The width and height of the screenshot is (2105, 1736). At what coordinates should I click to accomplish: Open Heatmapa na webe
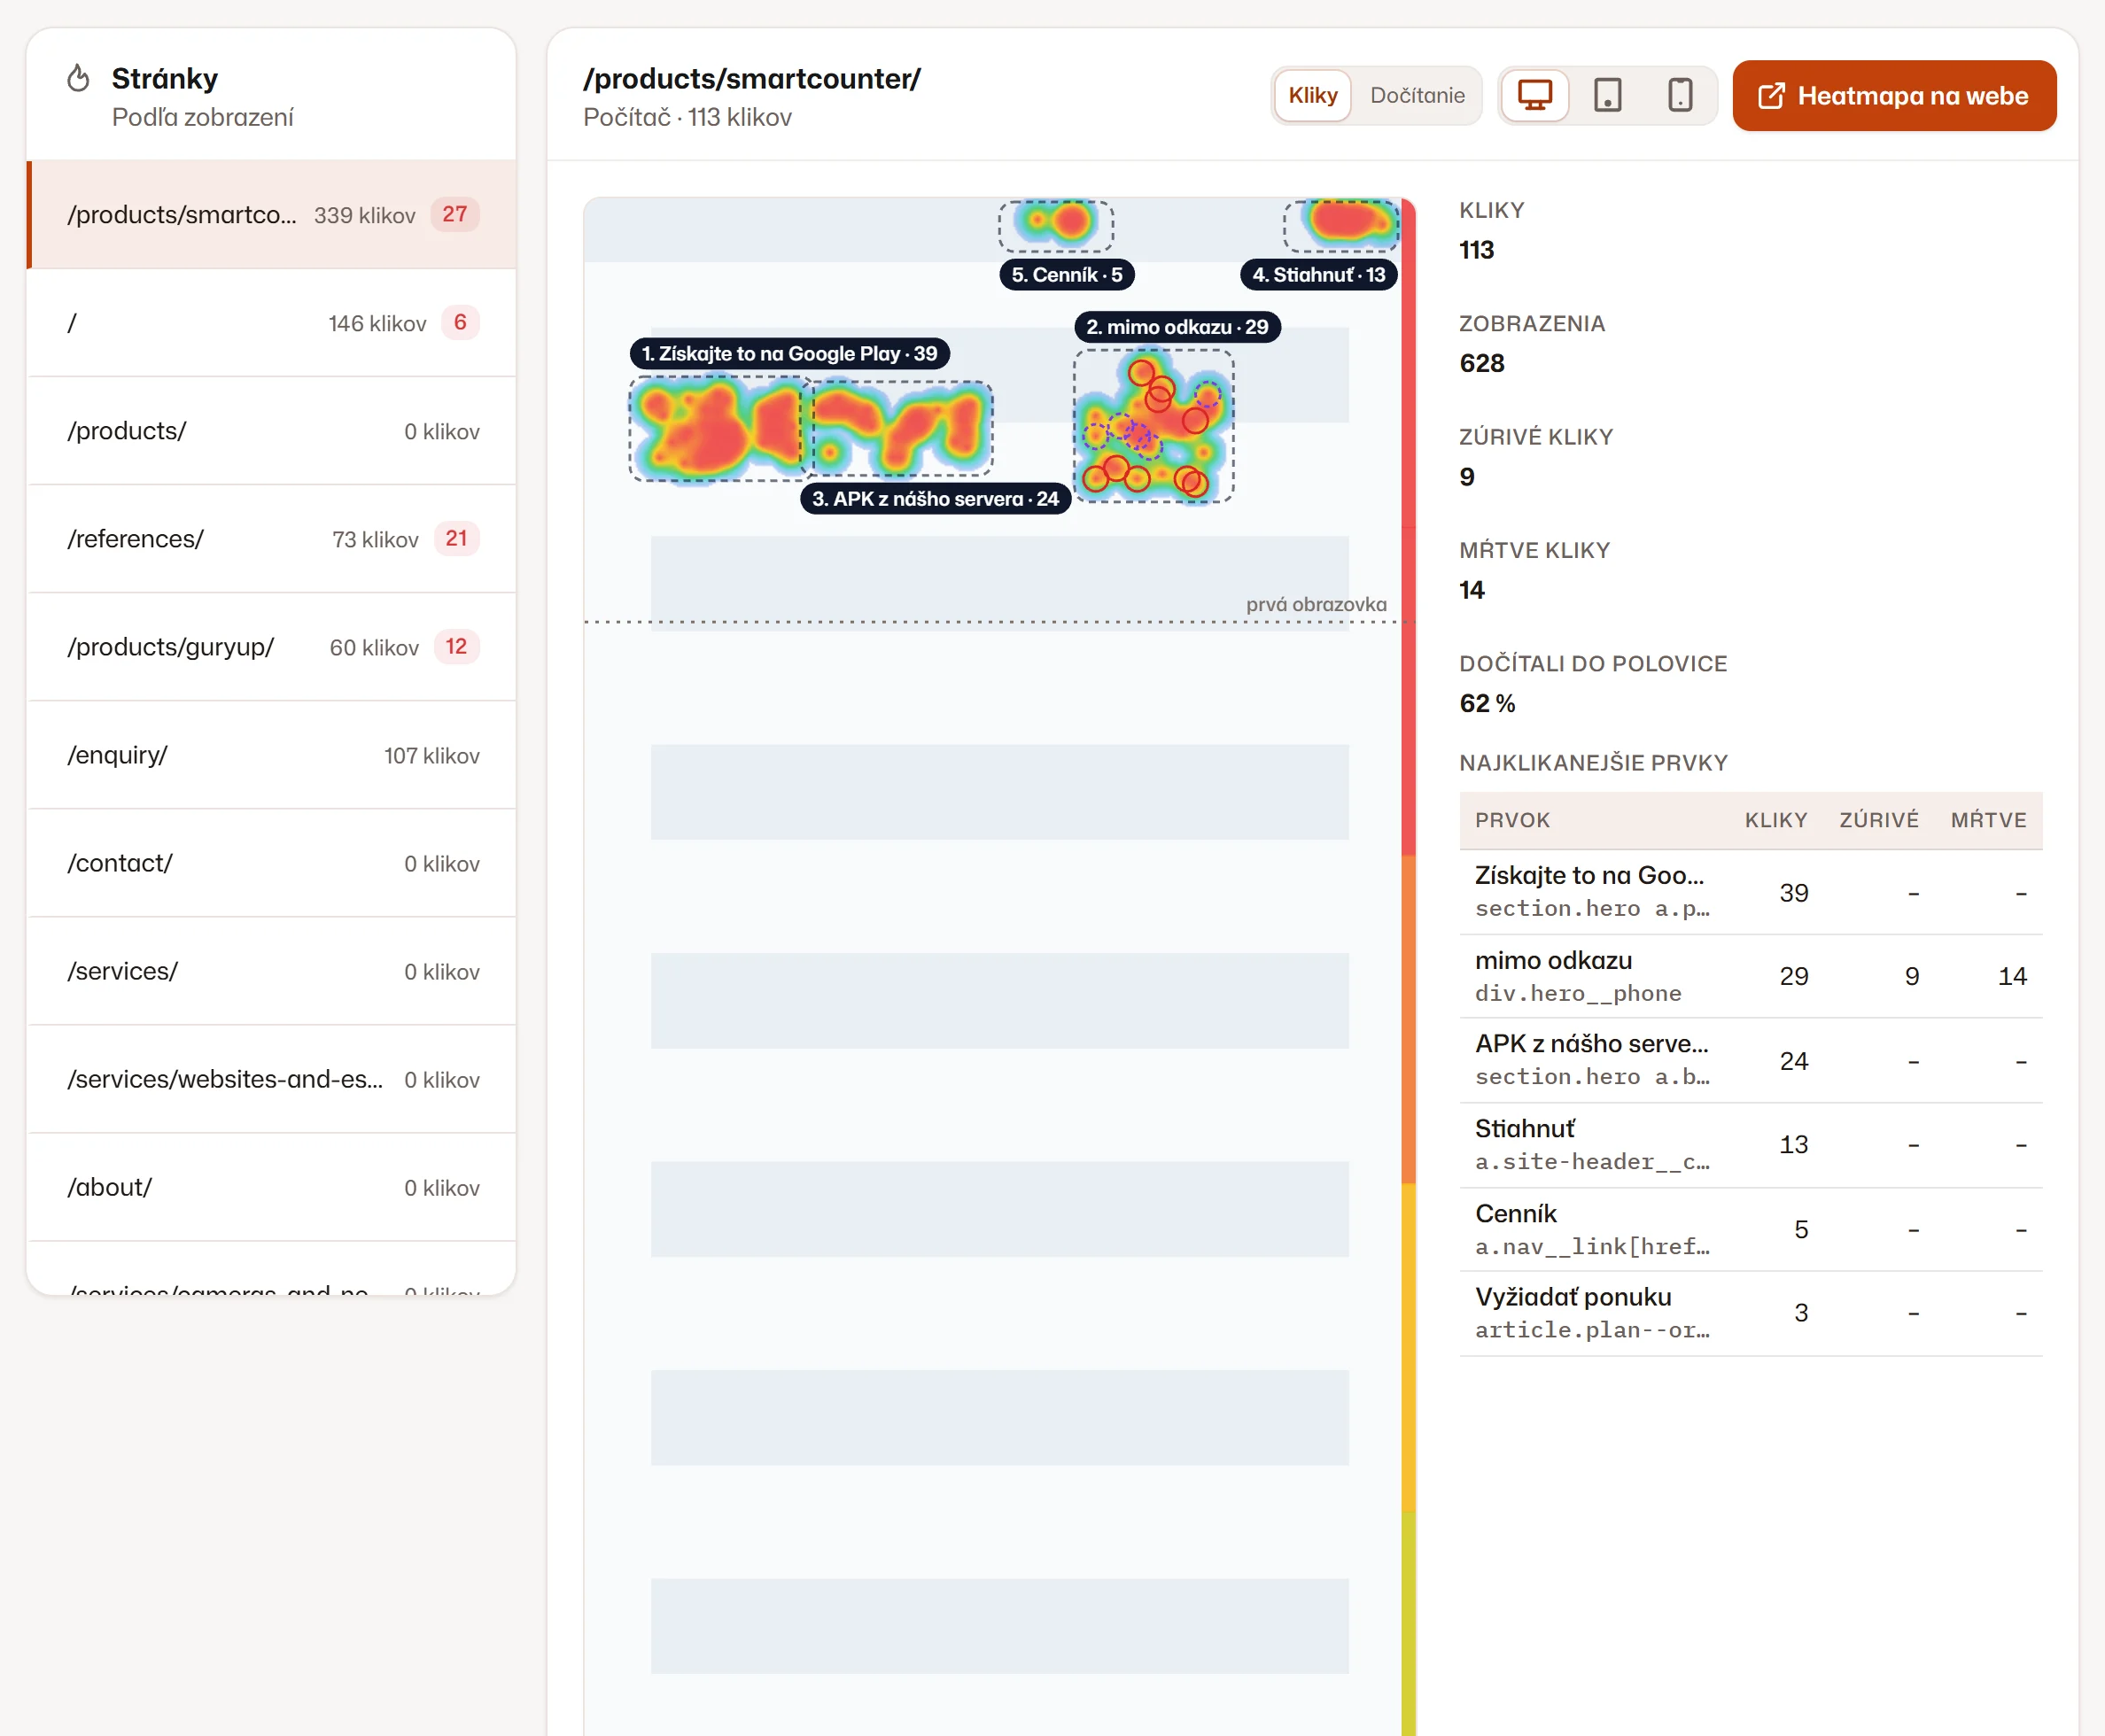tap(1894, 96)
